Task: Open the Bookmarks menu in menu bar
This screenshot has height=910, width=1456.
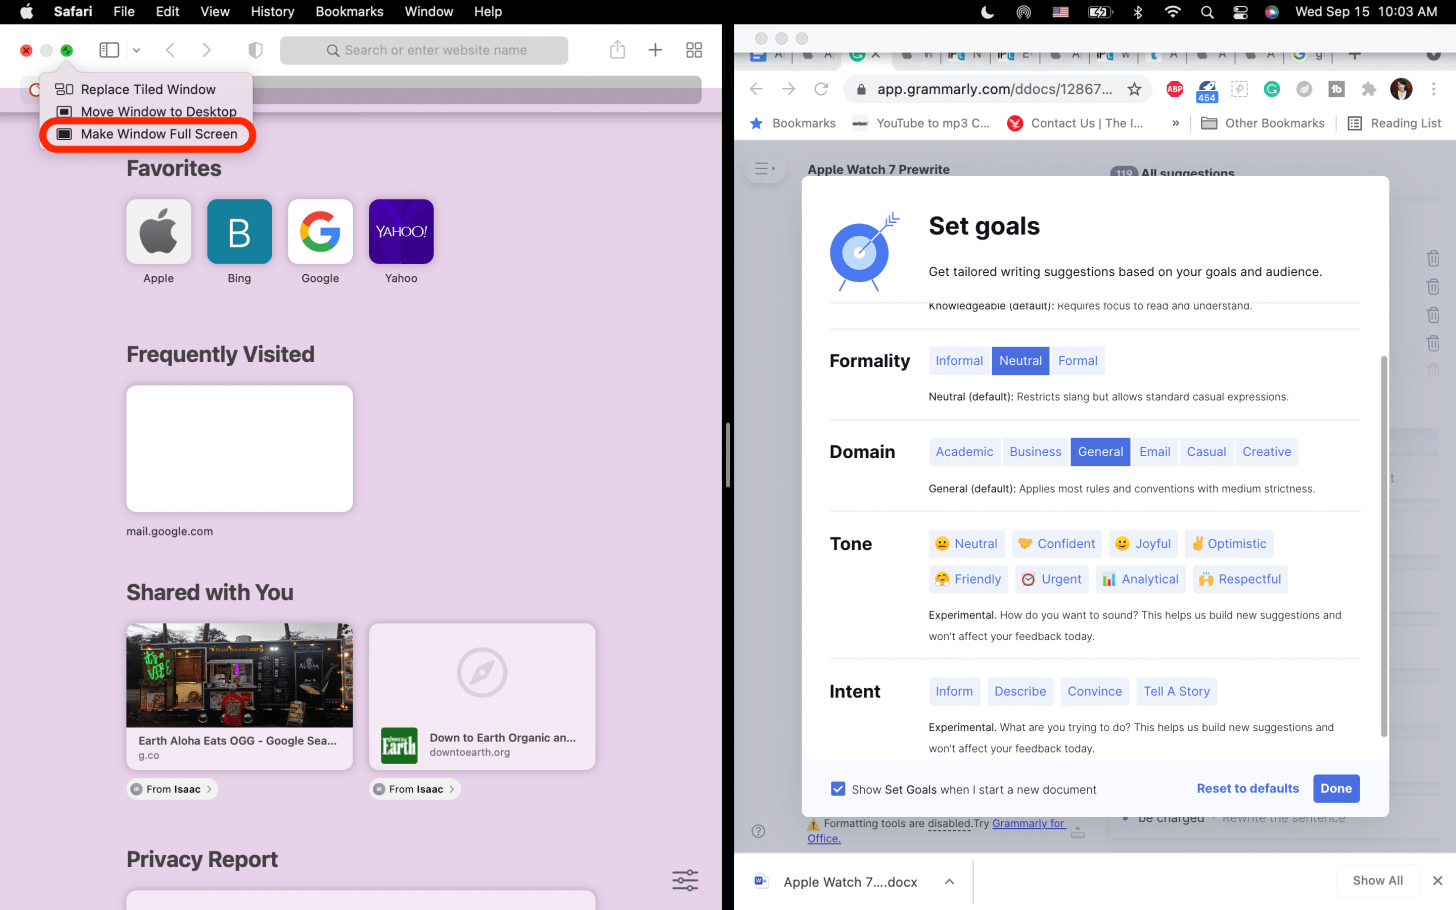Action: [349, 12]
